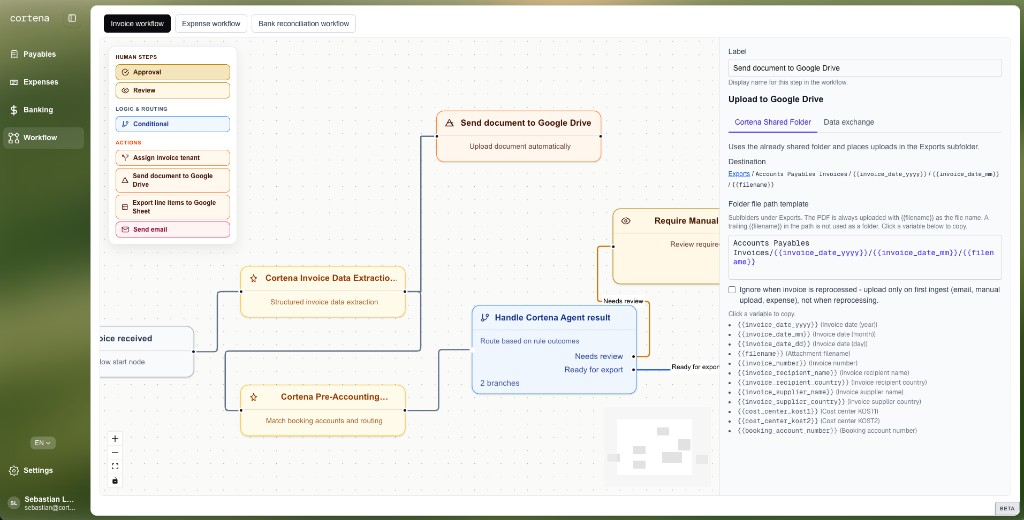
Task: Zoom out with the minus button
Action: click(115, 453)
